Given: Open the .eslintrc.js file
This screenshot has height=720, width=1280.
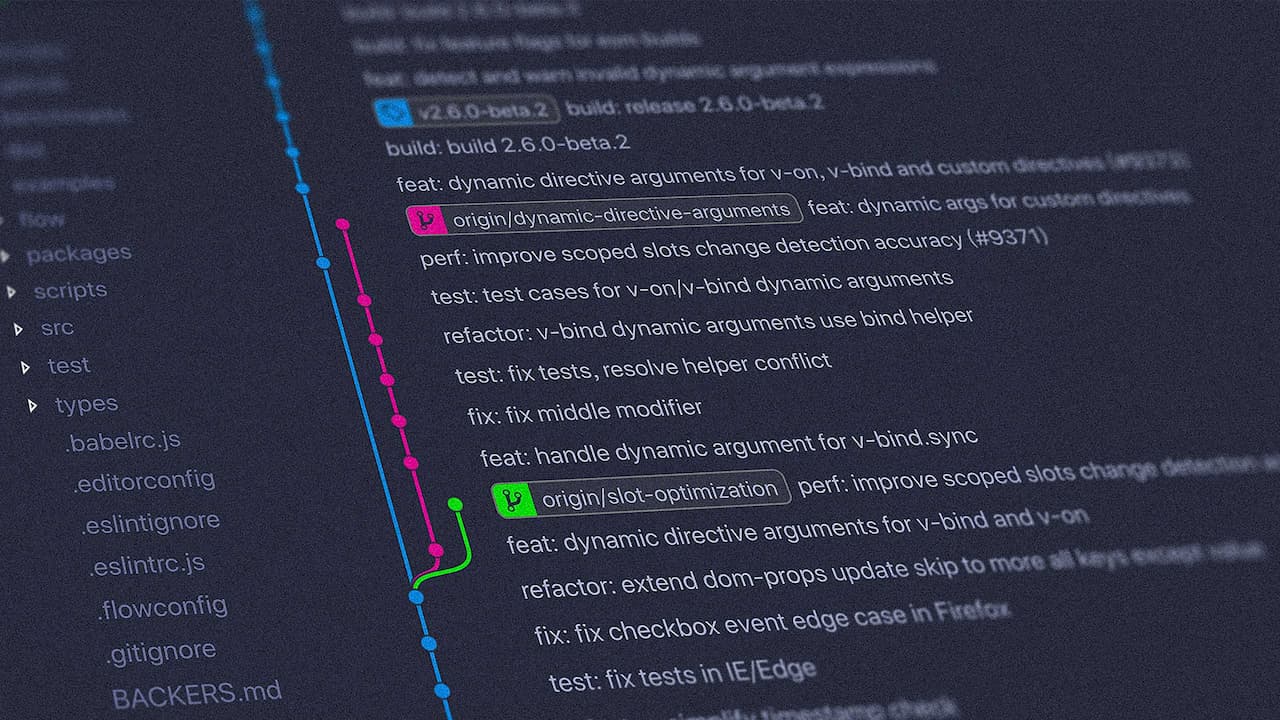Looking at the screenshot, I should point(147,565).
